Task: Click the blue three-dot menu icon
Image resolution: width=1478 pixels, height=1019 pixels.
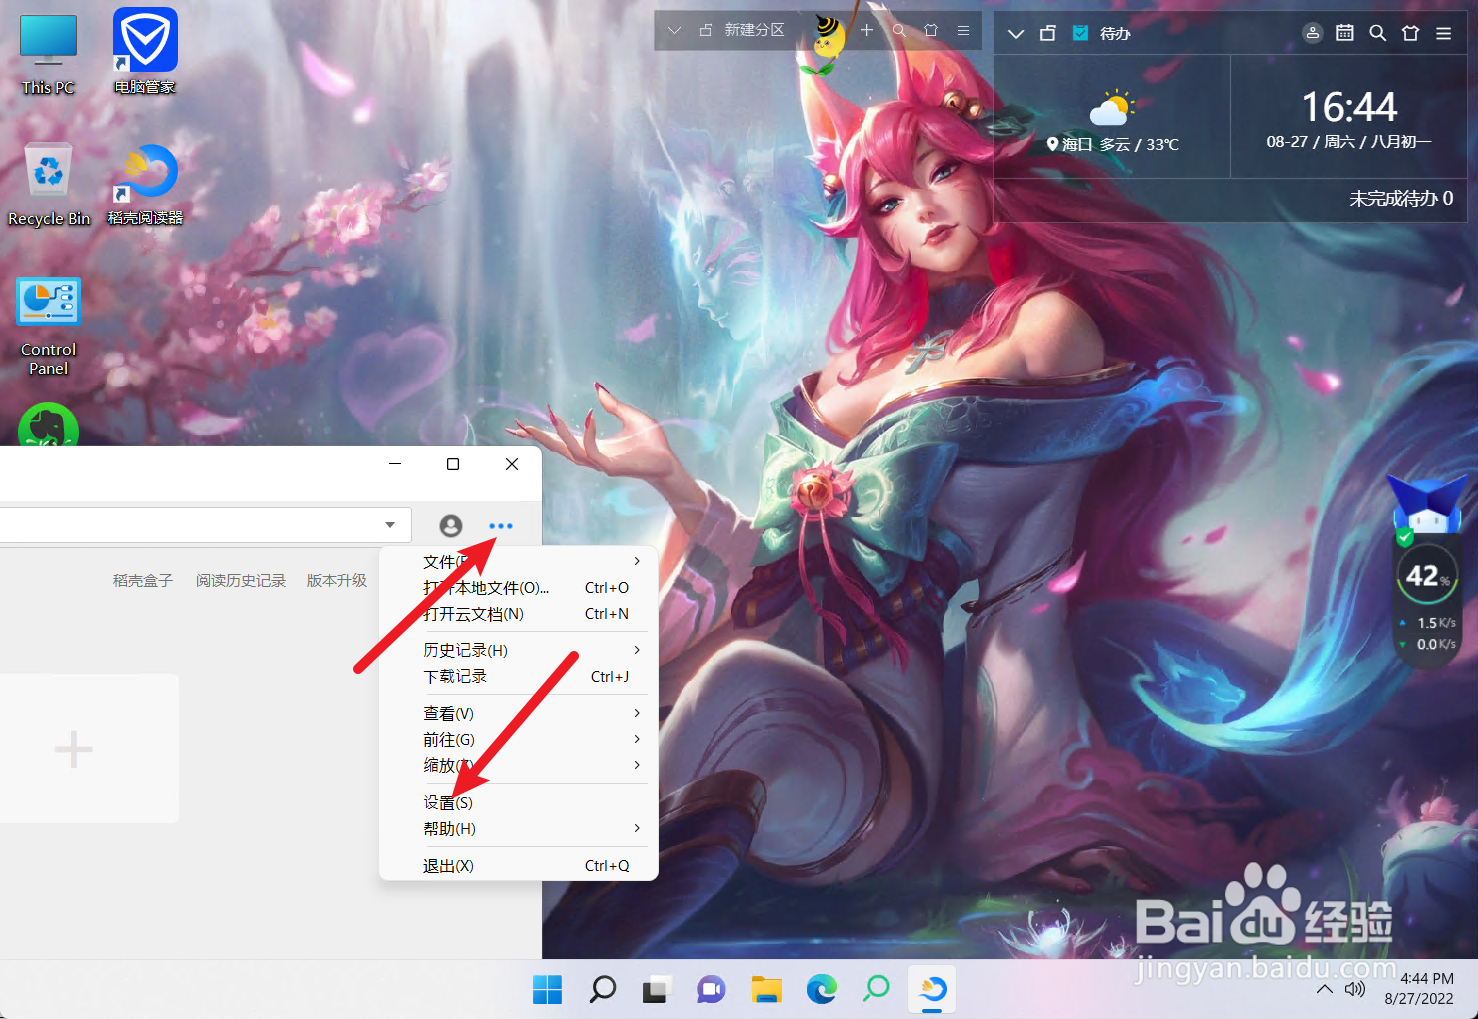Action: [x=500, y=526]
